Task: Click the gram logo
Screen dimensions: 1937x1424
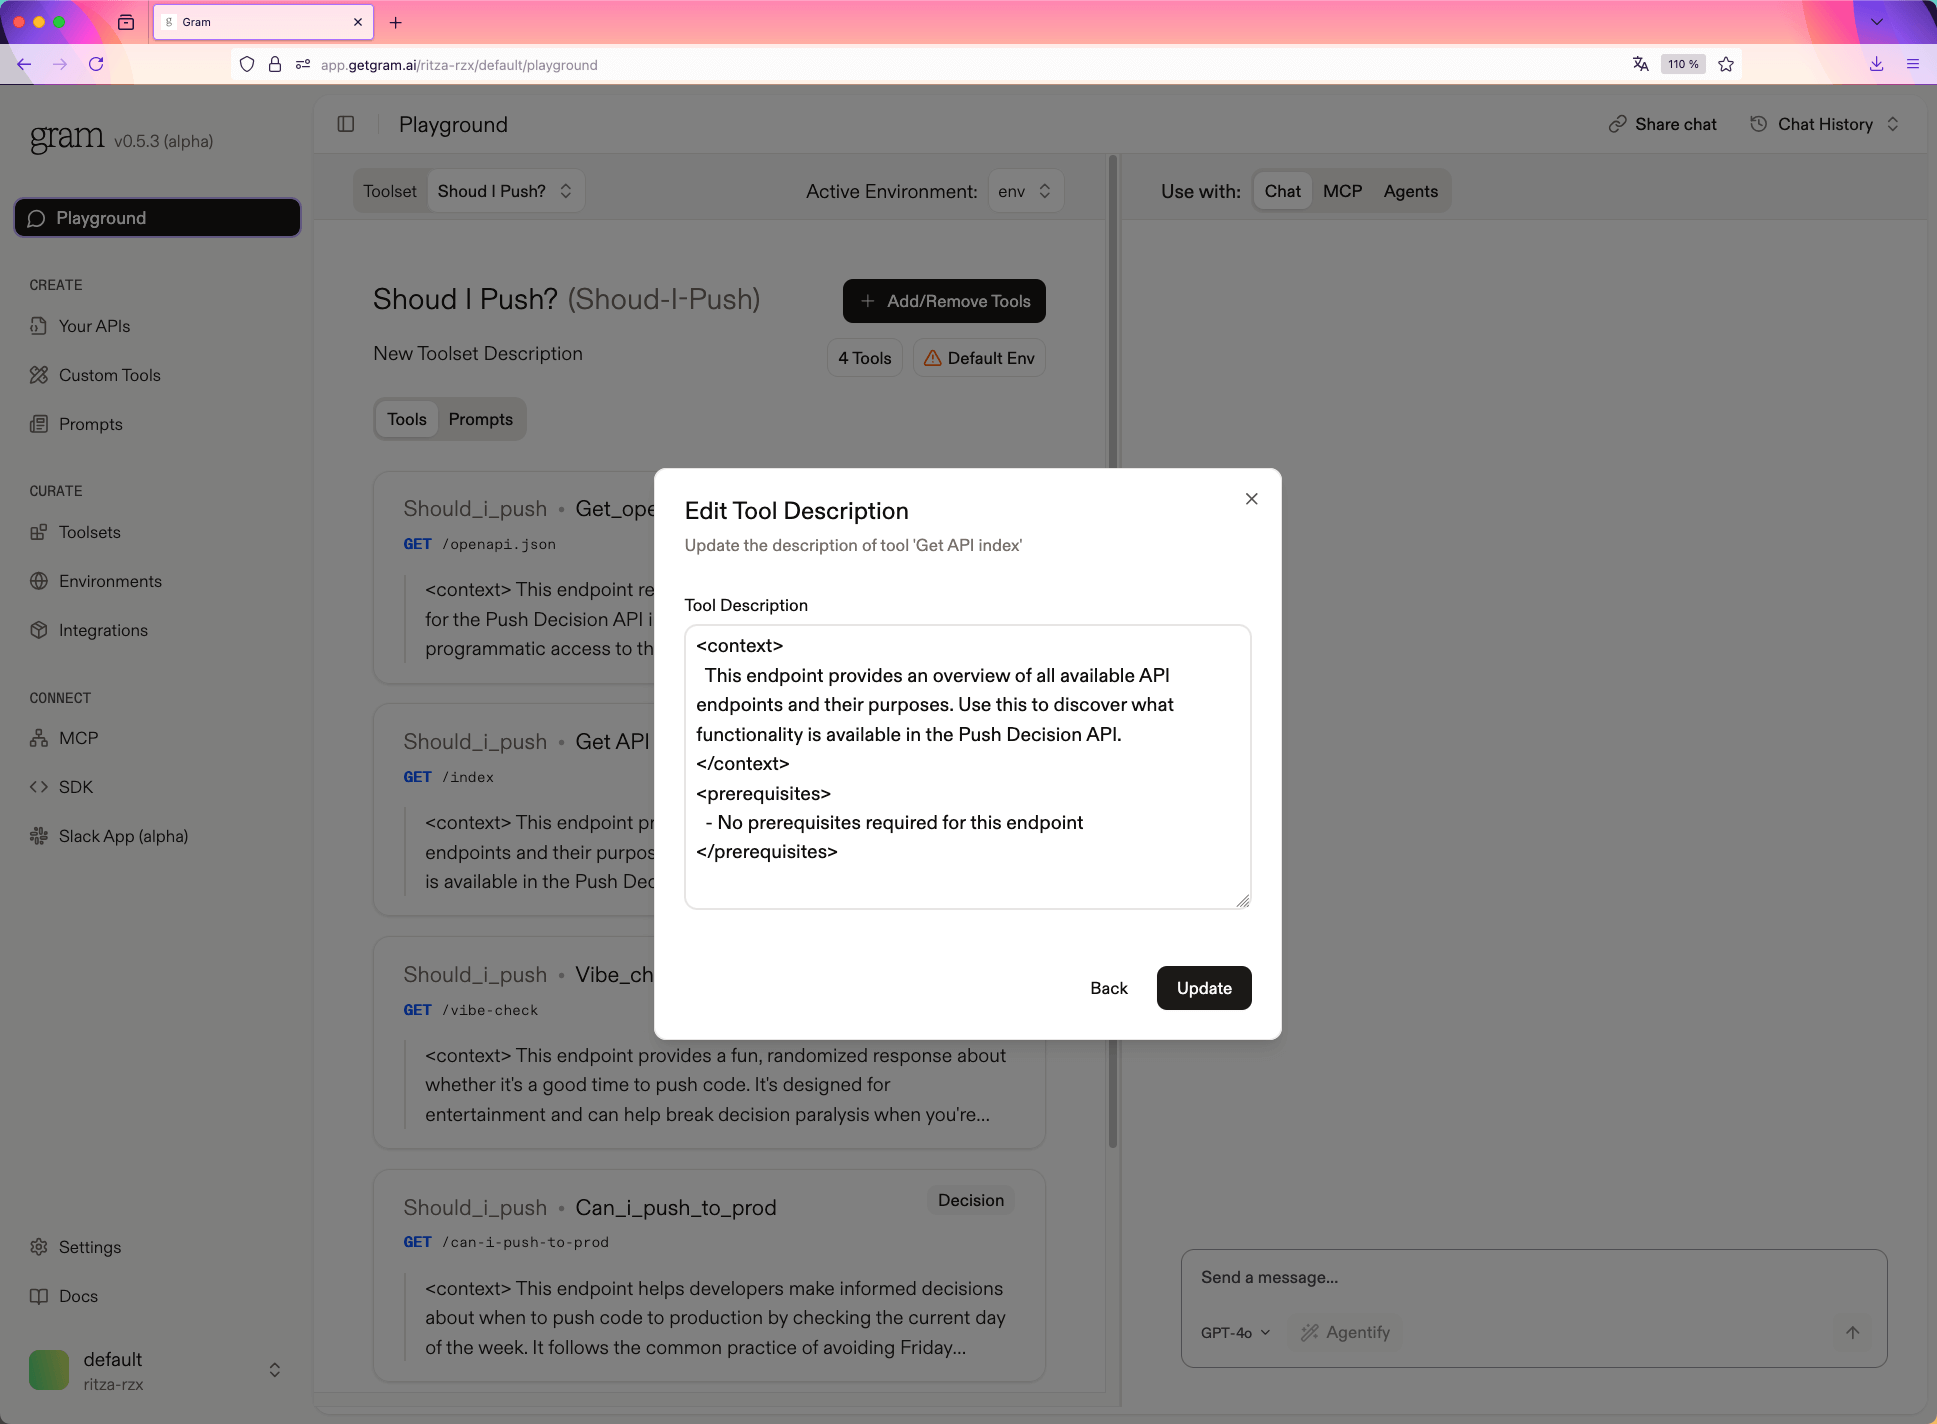Action: click(67, 137)
